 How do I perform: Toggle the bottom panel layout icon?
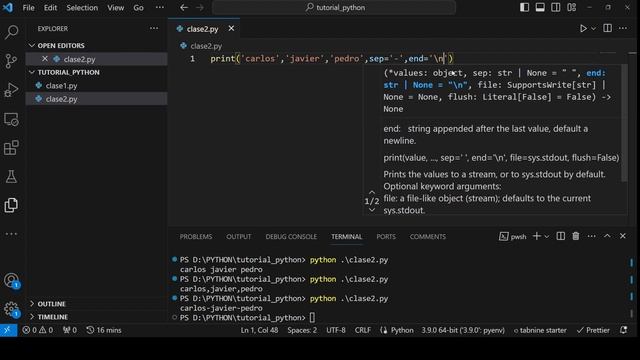[540, 7]
